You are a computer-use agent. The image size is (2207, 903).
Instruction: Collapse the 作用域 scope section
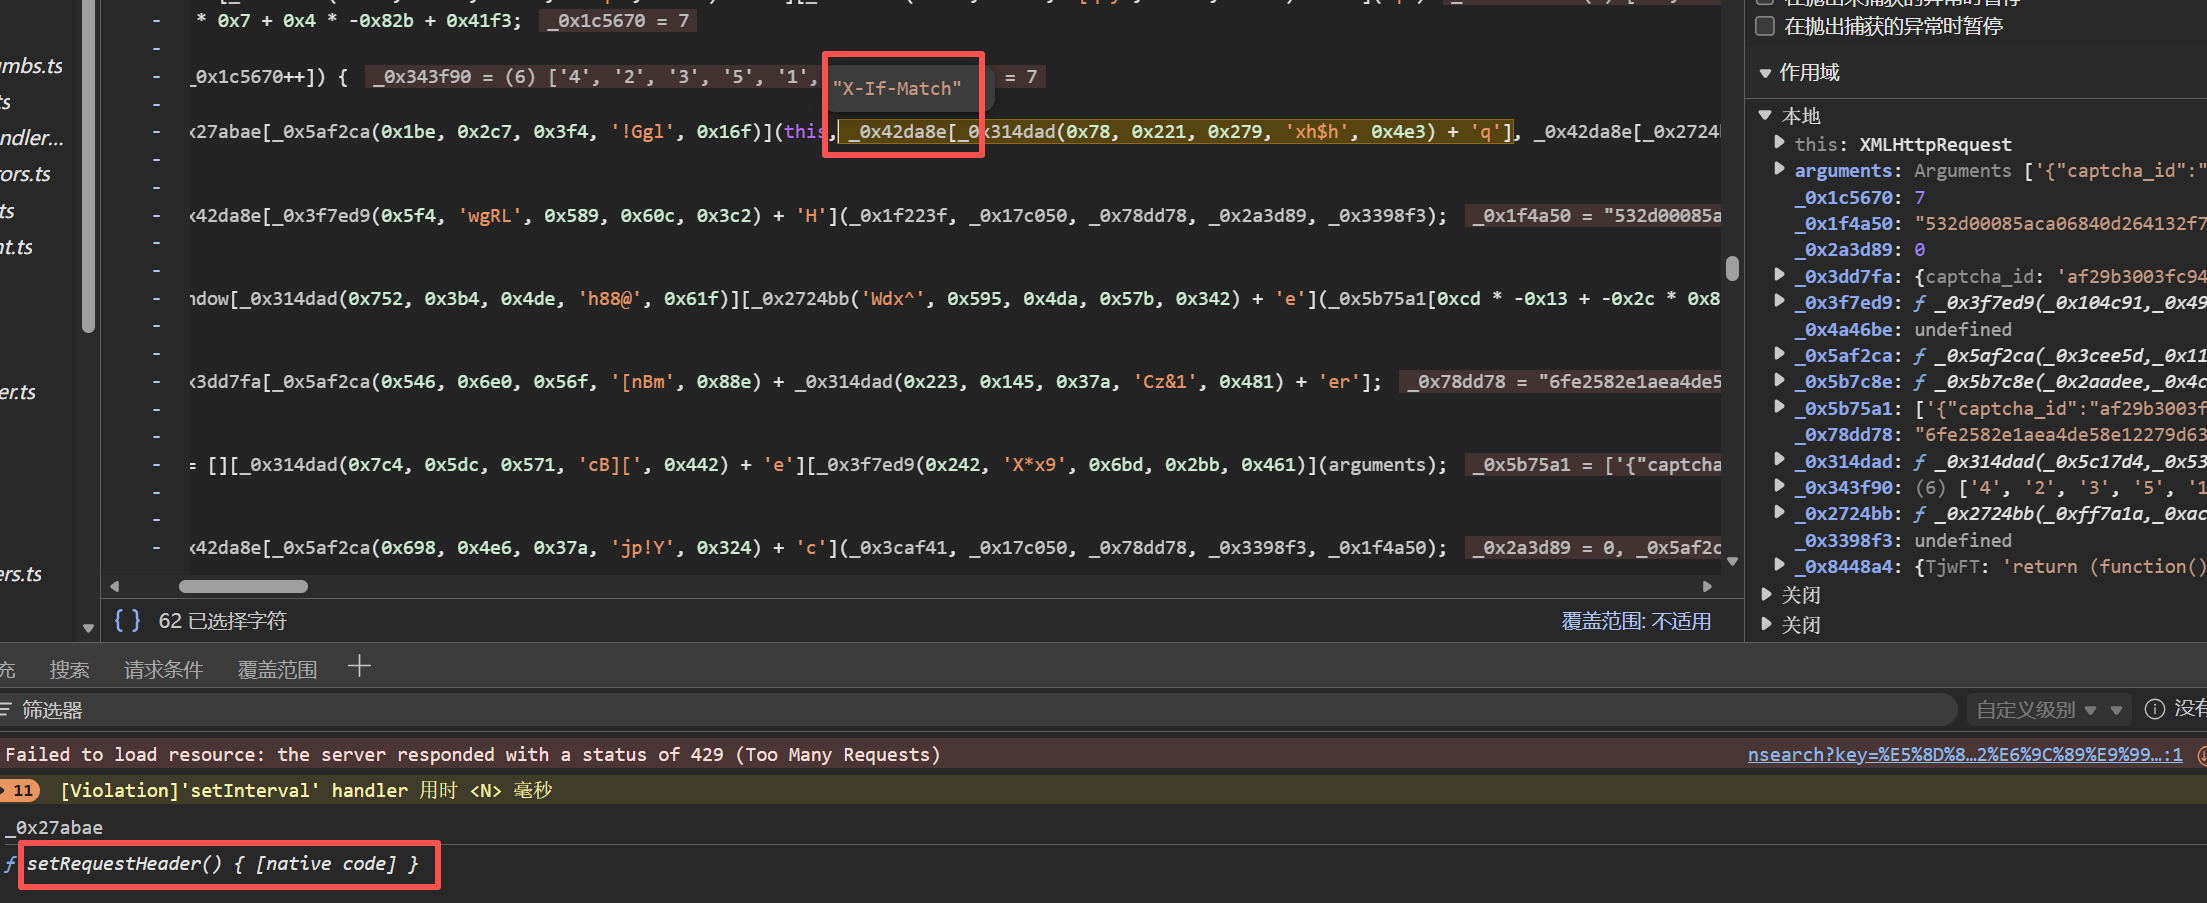click(x=1765, y=73)
